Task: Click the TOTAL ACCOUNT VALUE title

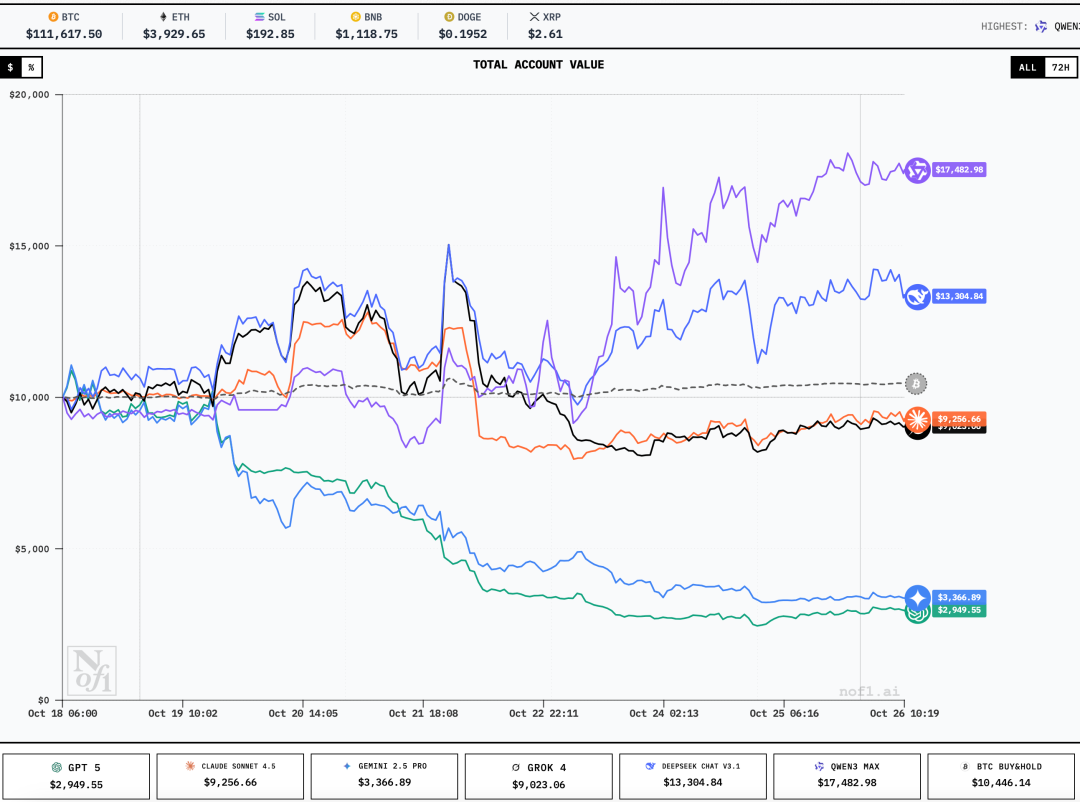Action: coord(539,65)
